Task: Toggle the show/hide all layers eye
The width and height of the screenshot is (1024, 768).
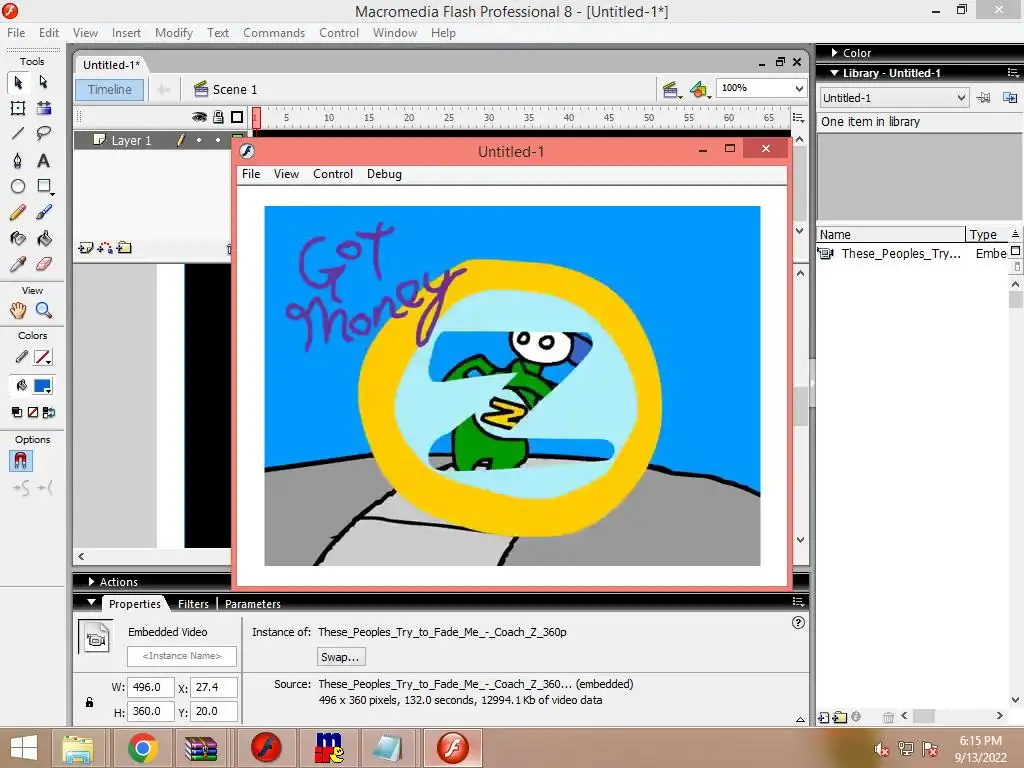Action: click(199, 118)
